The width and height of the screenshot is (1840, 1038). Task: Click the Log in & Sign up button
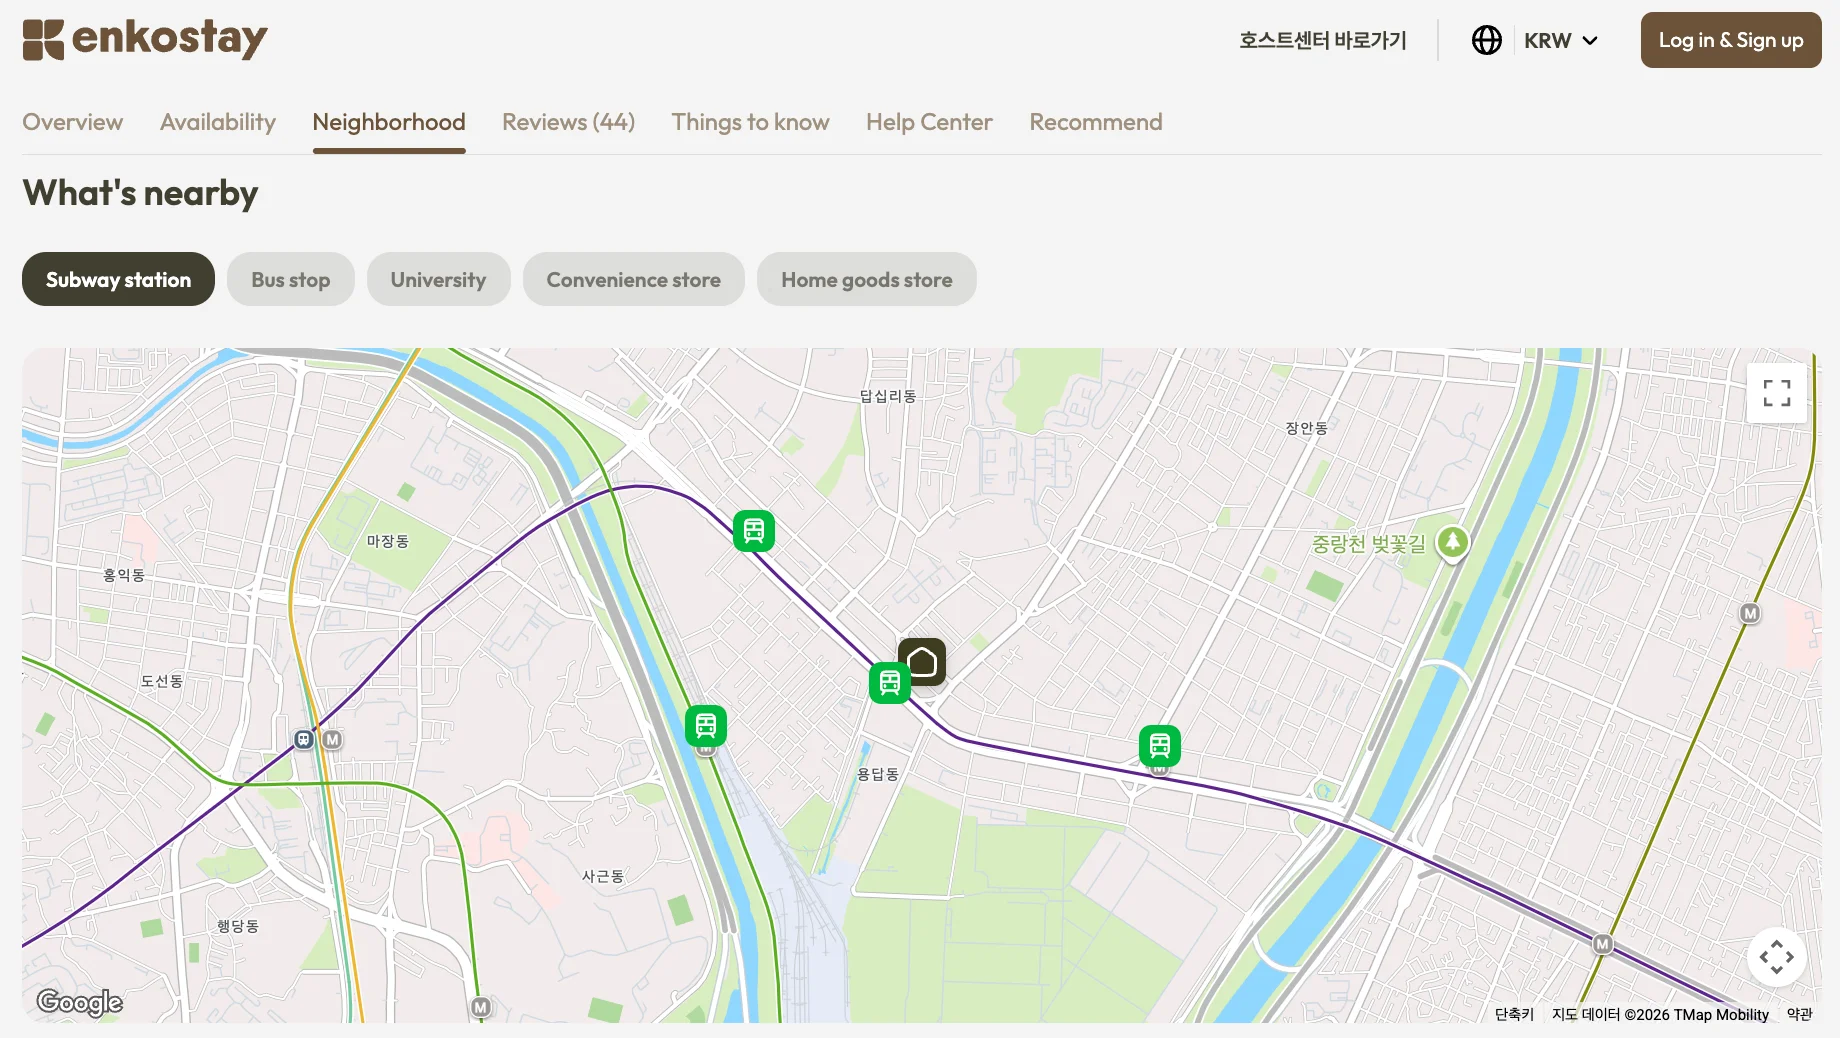[x=1730, y=40]
